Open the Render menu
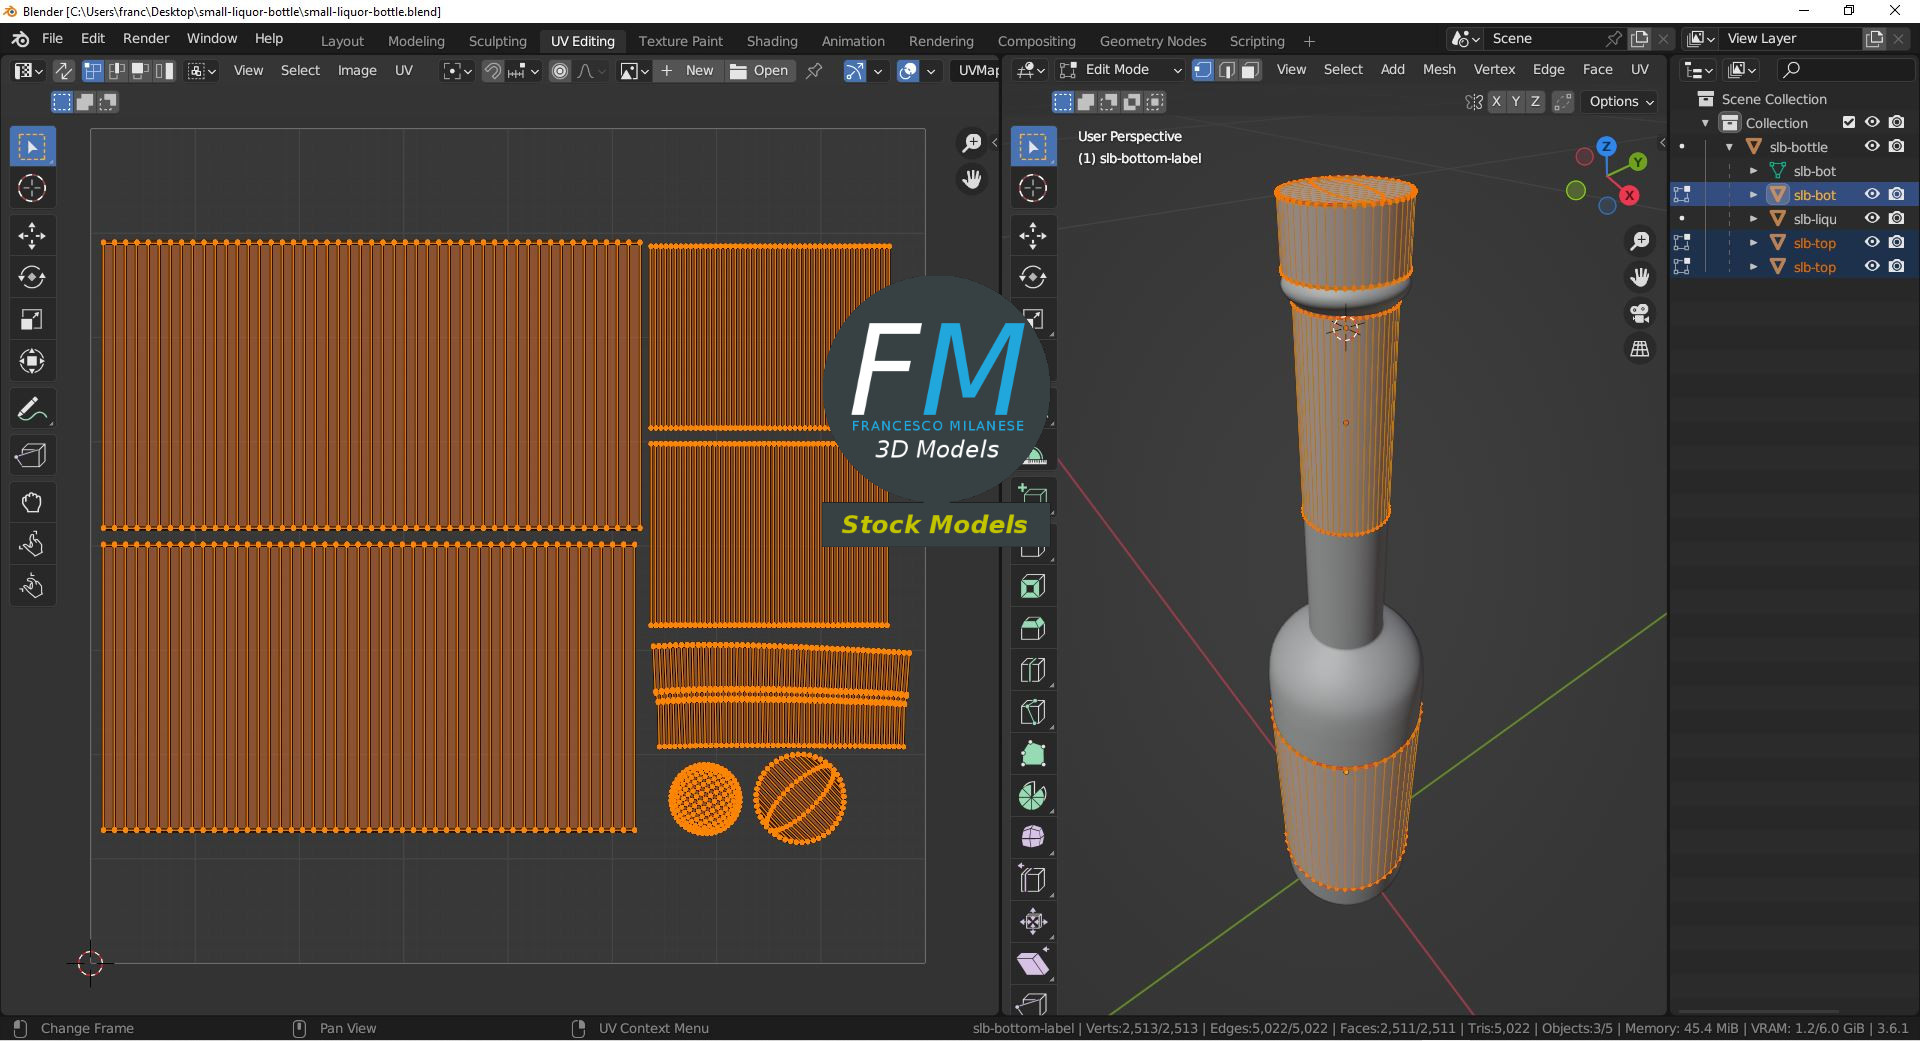This screenshot has width=1920, height=1041. click(146, 38)
